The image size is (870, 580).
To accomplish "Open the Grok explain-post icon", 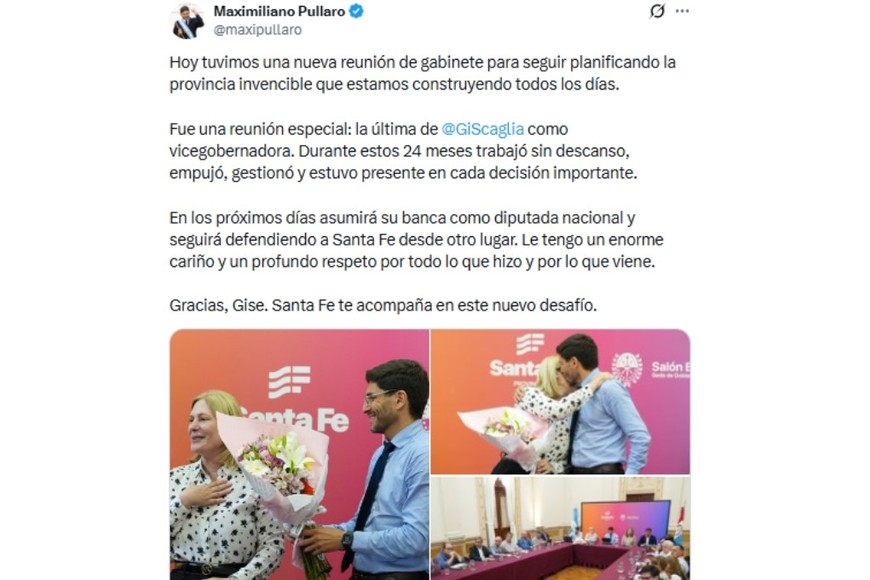I will click(657, 11).
